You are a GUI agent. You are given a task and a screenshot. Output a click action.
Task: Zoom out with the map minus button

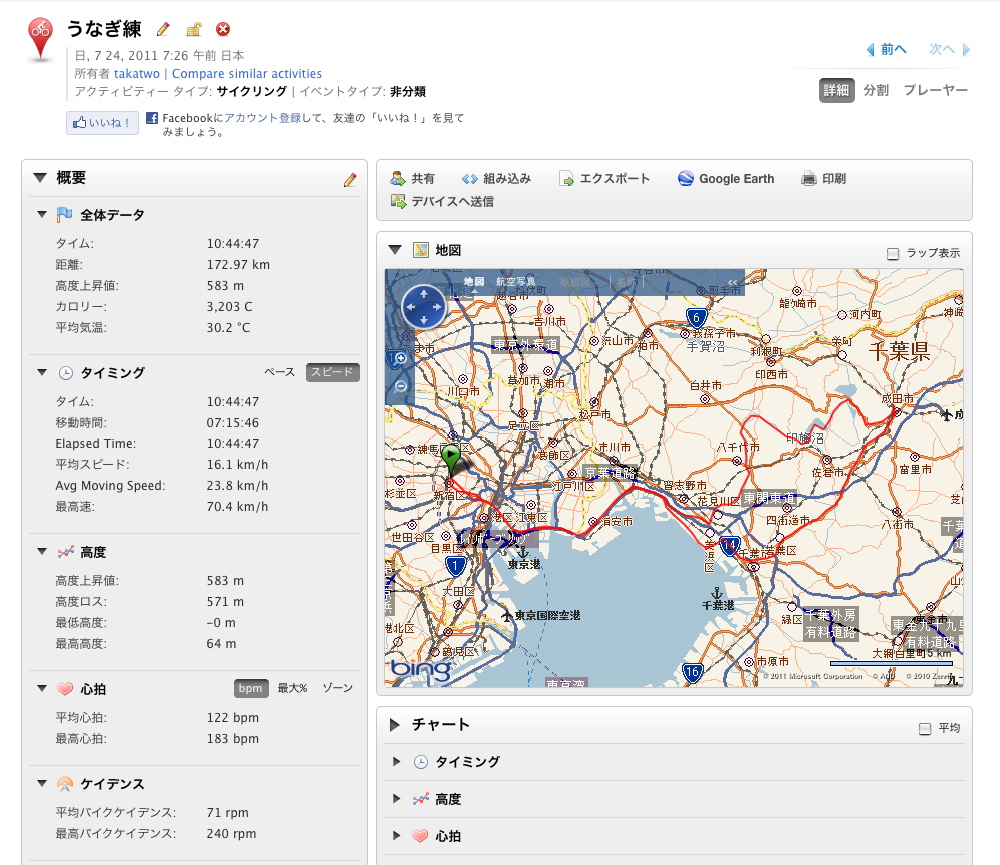401,386
